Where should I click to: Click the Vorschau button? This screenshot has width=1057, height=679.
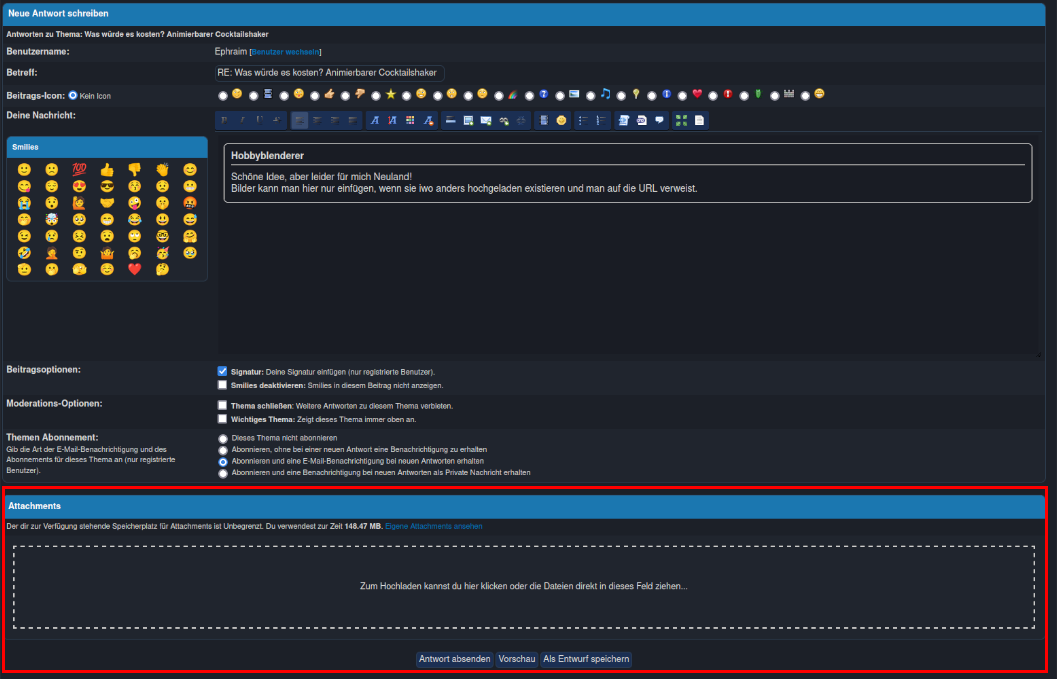click(x=516, y=659)
